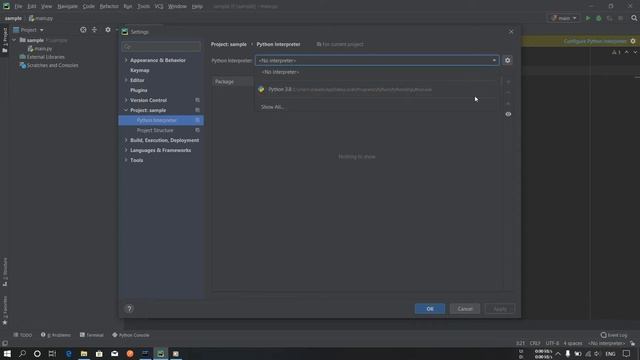This screenshot has height=360, width=640.
Task: Expand the Editor settings section
Action: (126, 80)
